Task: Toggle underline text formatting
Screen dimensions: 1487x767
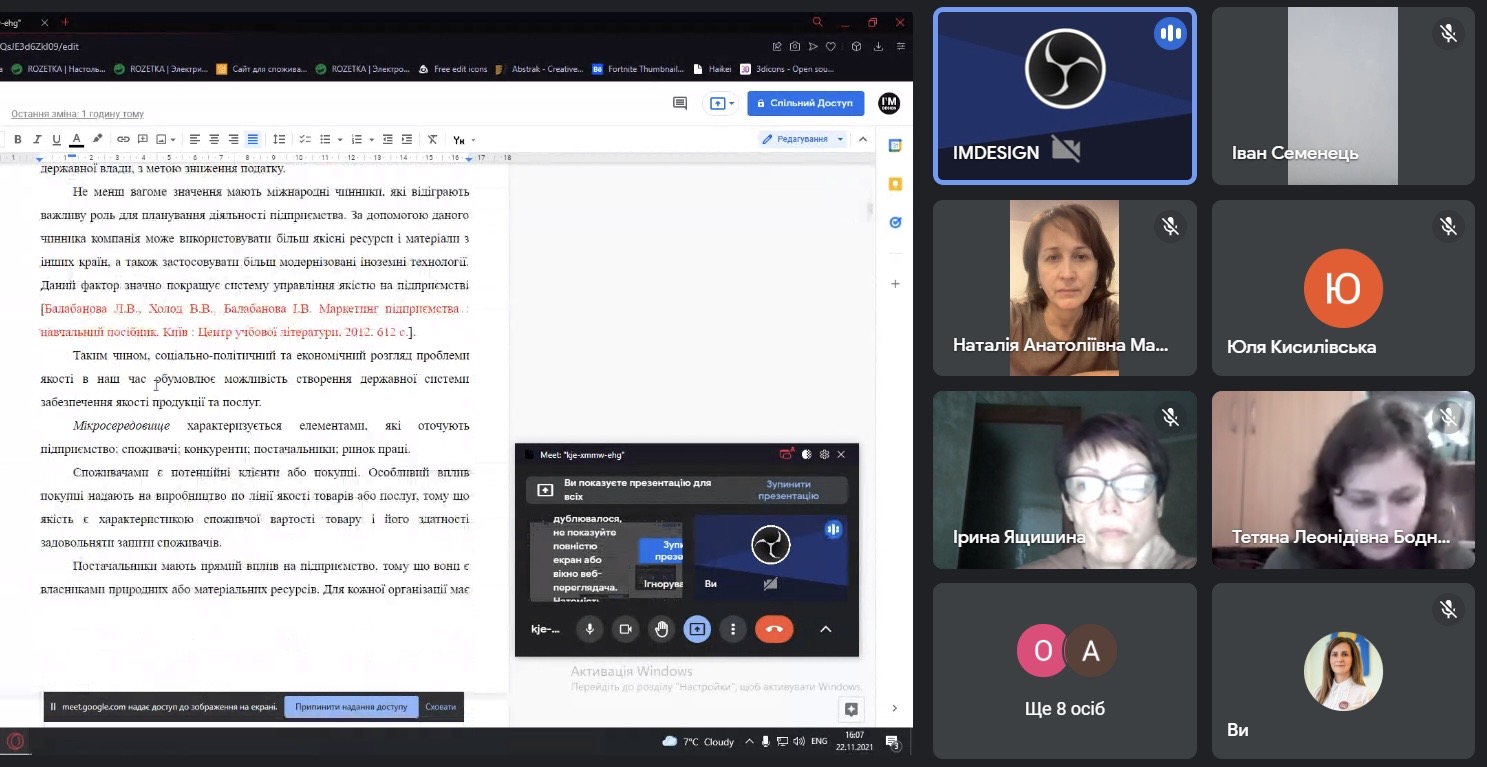Action: (56, 139)
